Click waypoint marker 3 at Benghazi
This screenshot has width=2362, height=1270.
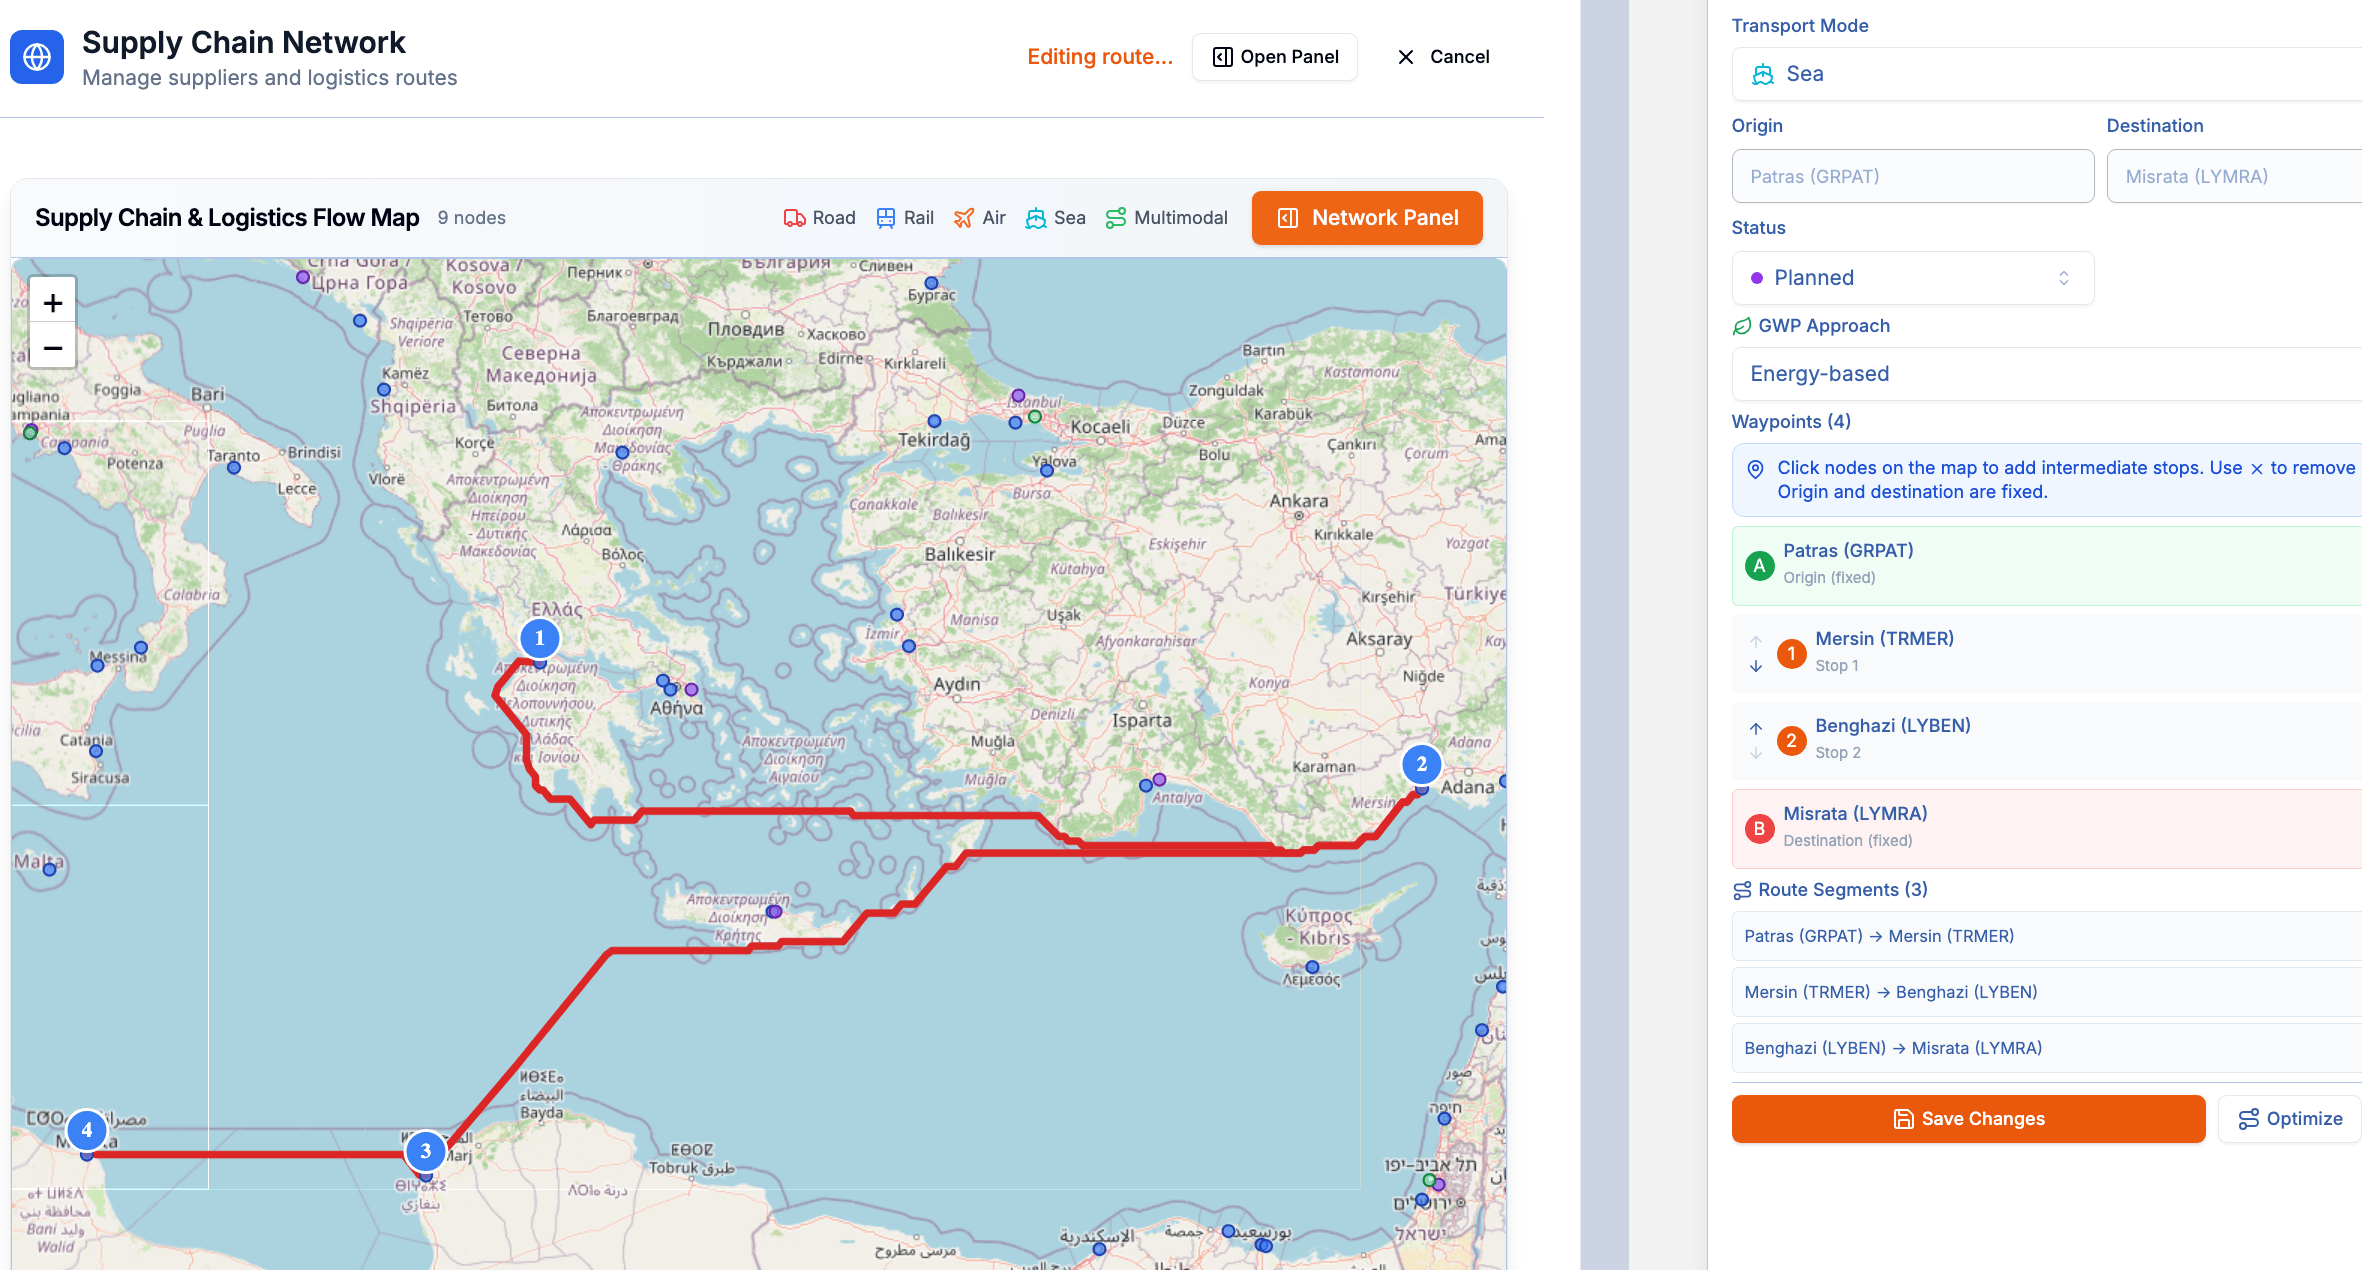pos(426,1151)
